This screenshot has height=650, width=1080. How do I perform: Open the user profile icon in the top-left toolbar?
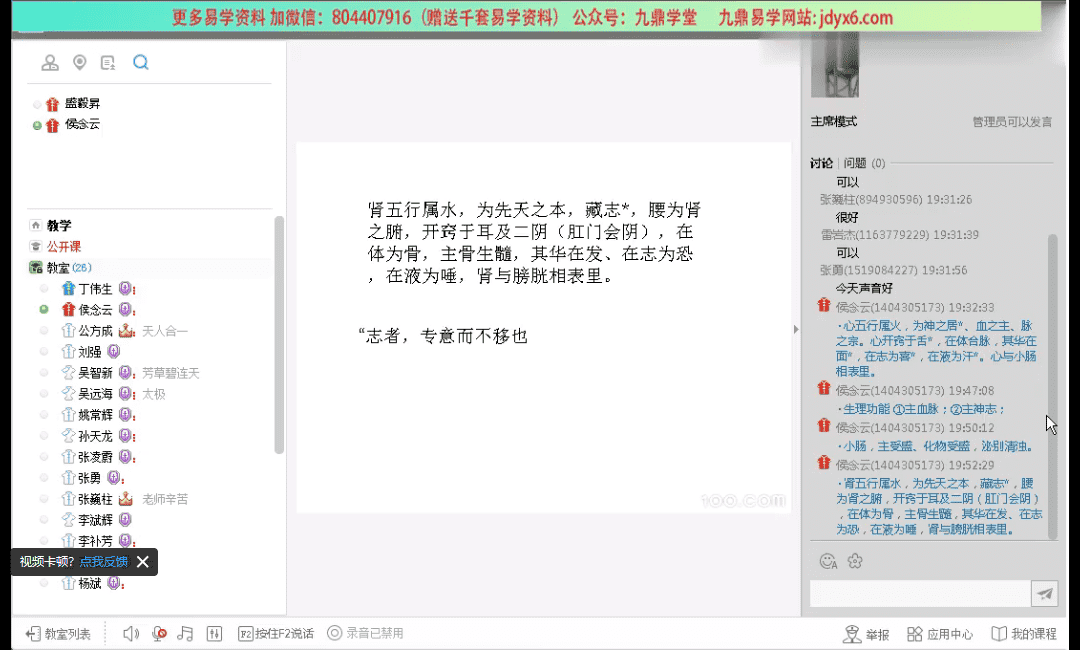[50, 63]
